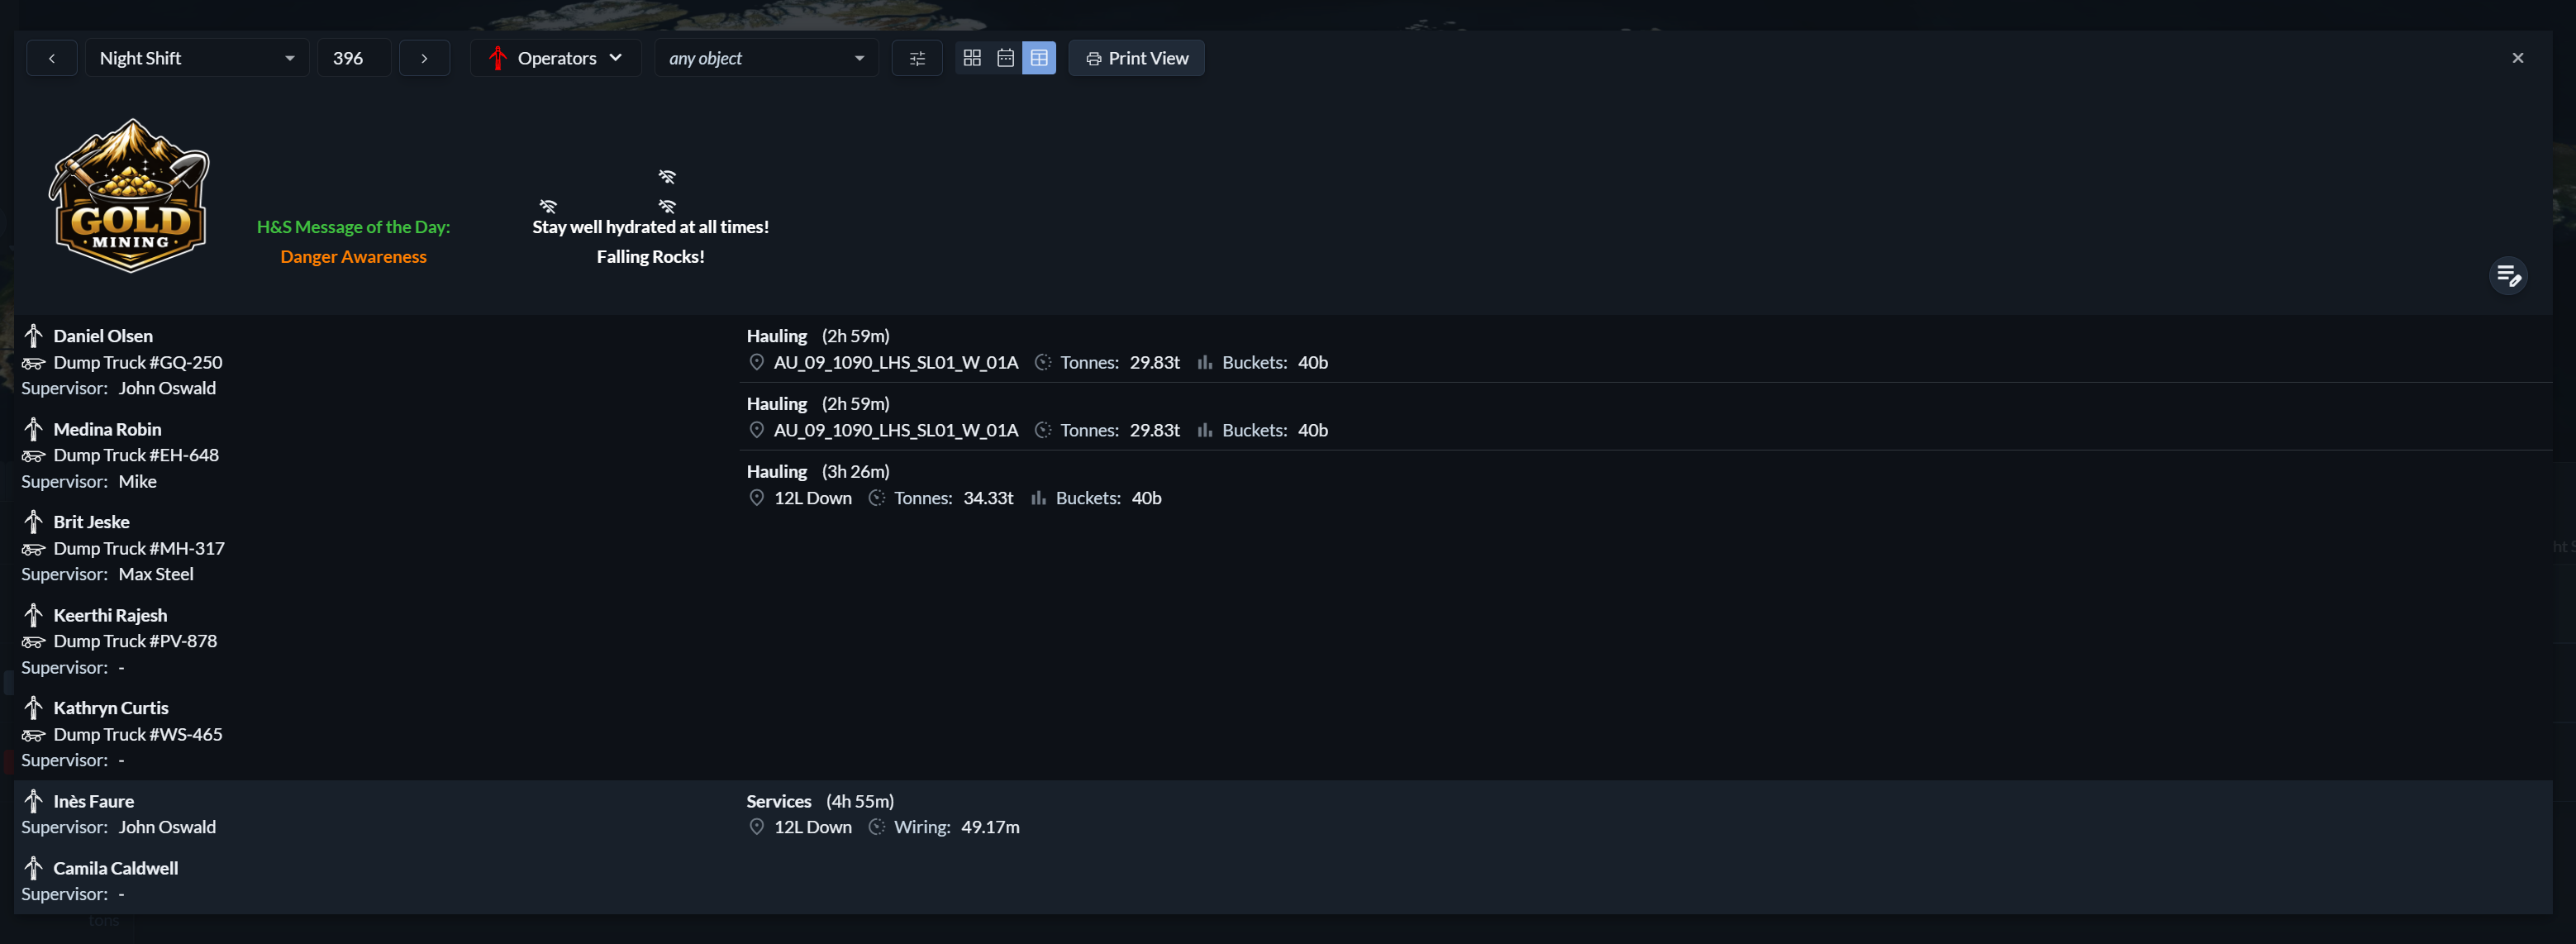
Task: Click the 'Danger Awareness' label
Action: 353,257
